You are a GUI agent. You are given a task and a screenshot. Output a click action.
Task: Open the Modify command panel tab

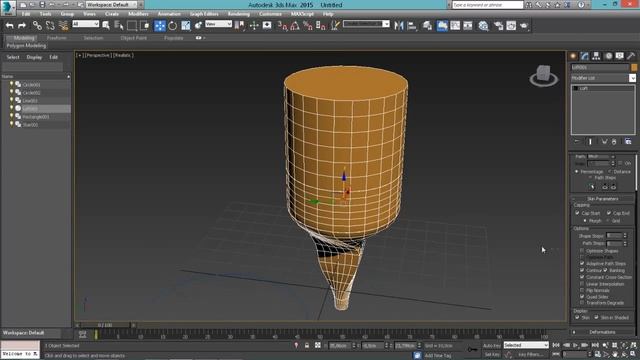[585, 56]
